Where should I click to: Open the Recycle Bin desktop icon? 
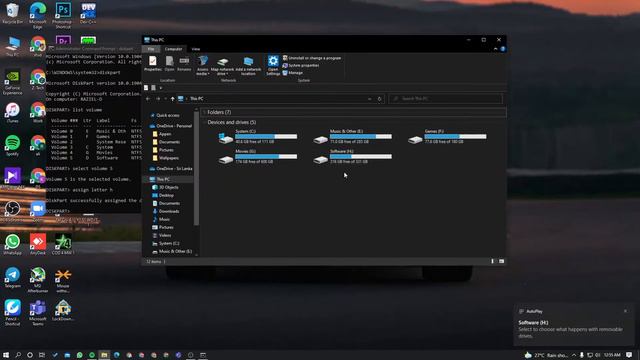(x=12, y=13)
